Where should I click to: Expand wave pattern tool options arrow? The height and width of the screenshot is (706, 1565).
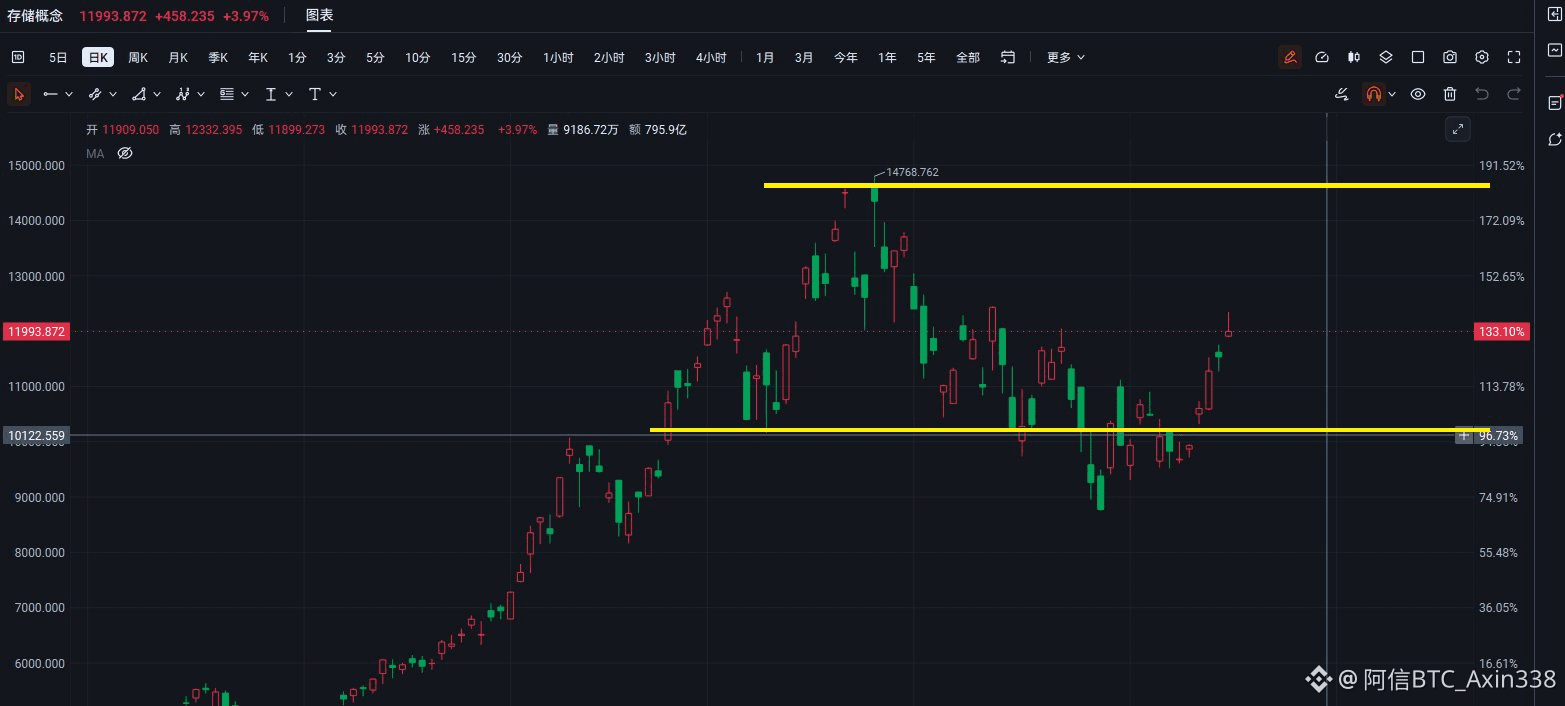pyautogui.click(x=201, y=94)
